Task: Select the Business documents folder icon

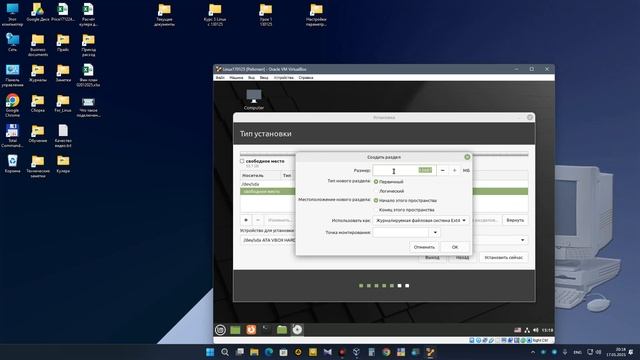Action: (x=38, y=45)
